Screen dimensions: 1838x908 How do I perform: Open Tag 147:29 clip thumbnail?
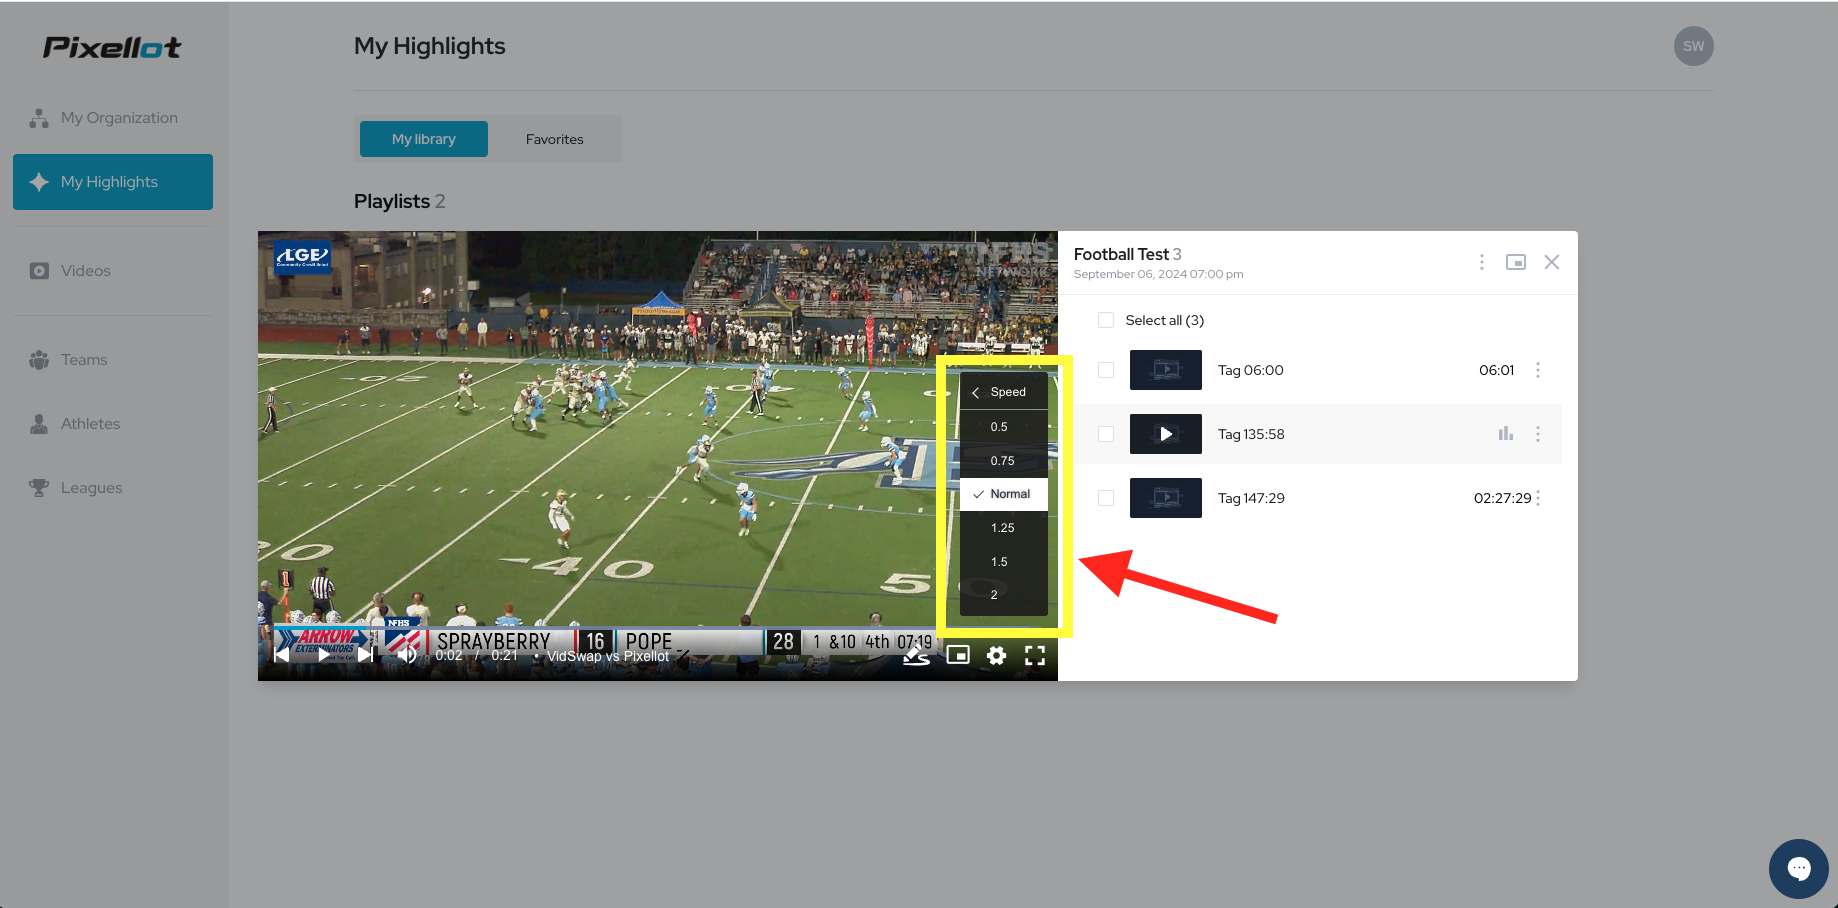[1166, 498]
